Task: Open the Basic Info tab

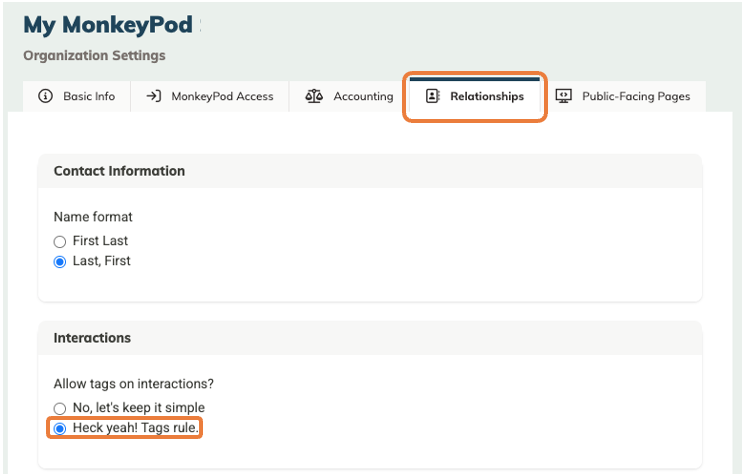Action: (77, 97)
